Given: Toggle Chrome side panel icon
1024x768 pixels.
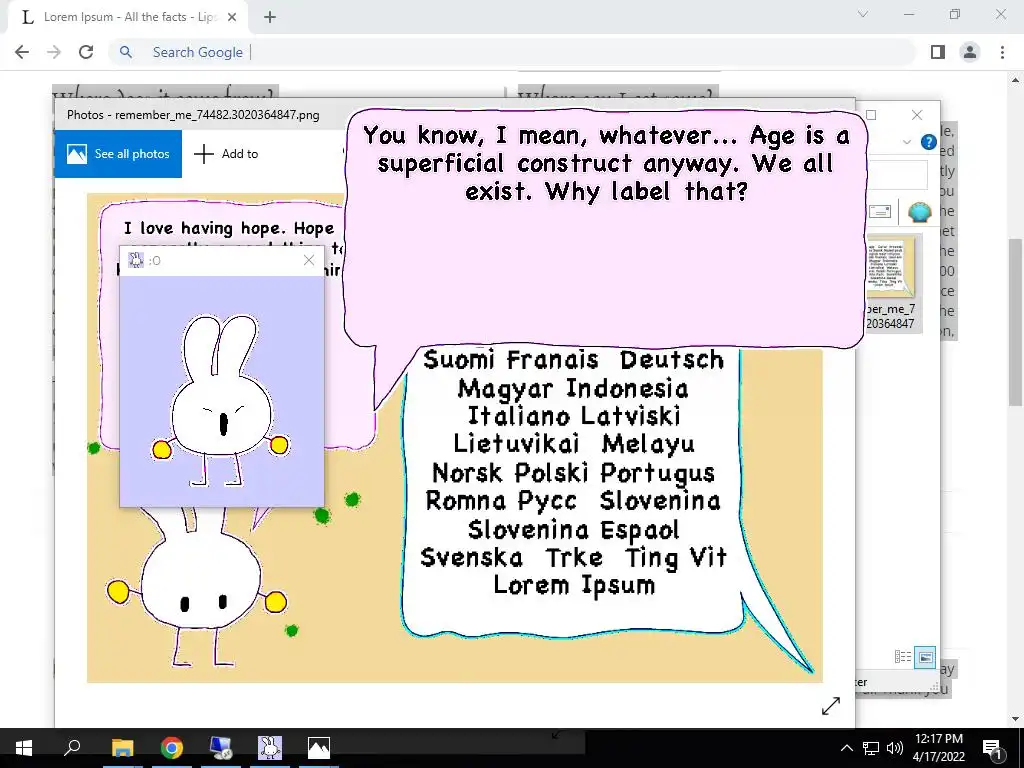Looking at the screenshot, I should [x=938, y=52].
